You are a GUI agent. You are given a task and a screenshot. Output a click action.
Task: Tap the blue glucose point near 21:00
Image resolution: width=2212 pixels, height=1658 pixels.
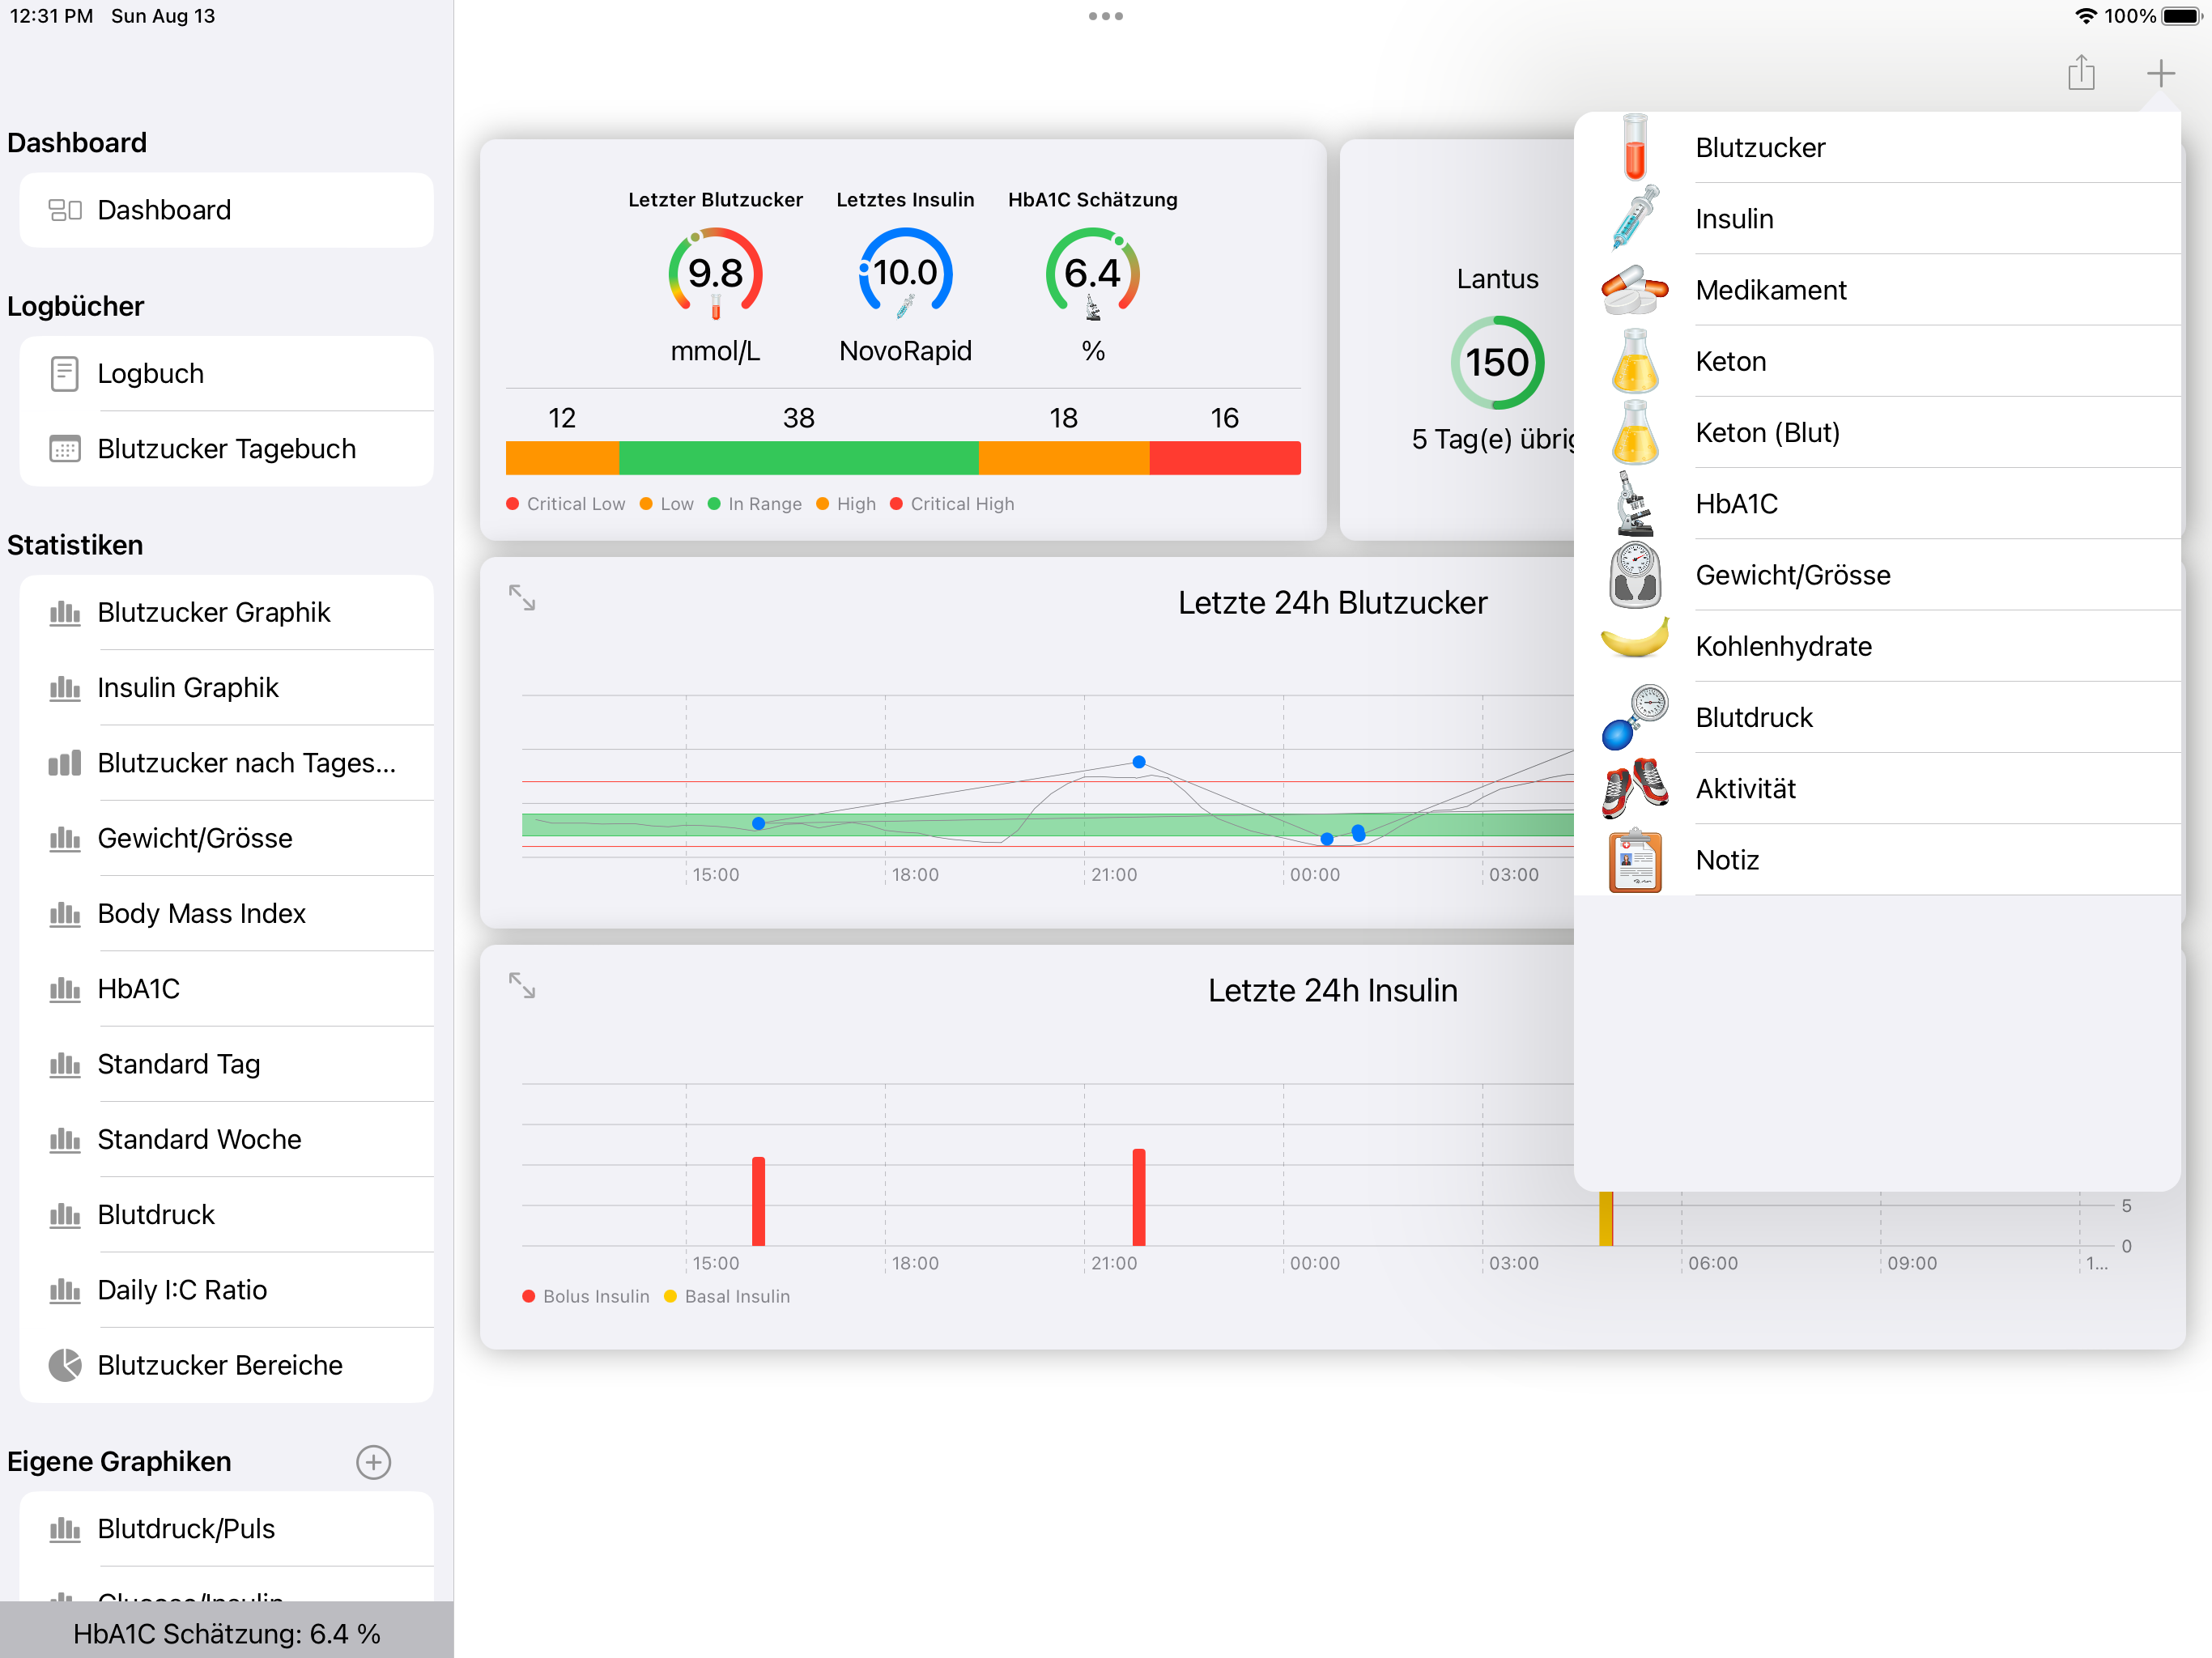[1139, 762]
